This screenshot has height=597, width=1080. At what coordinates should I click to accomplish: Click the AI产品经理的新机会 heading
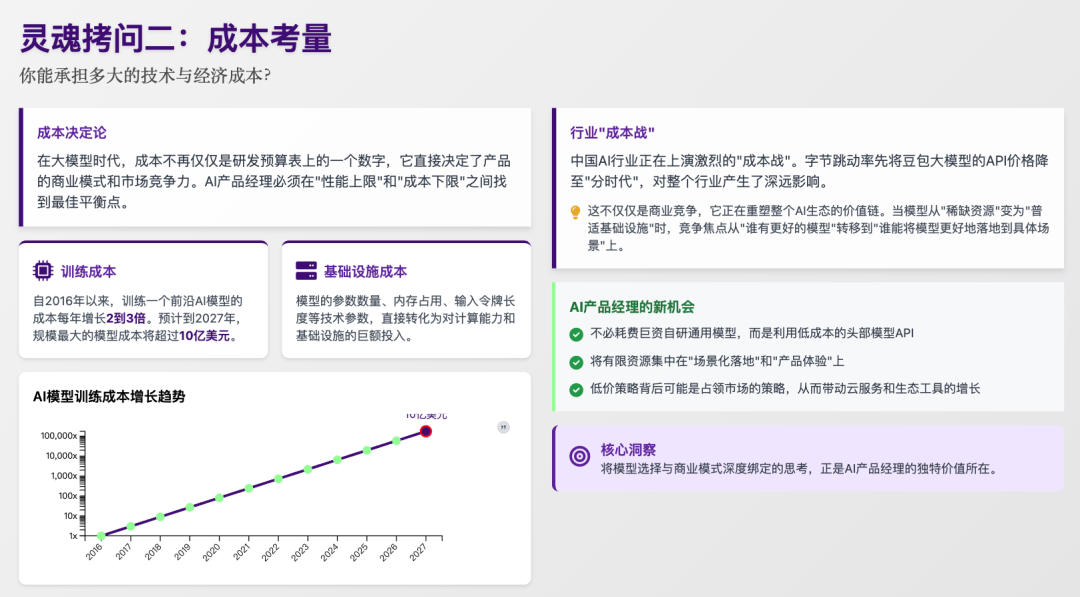coord(632,307)
